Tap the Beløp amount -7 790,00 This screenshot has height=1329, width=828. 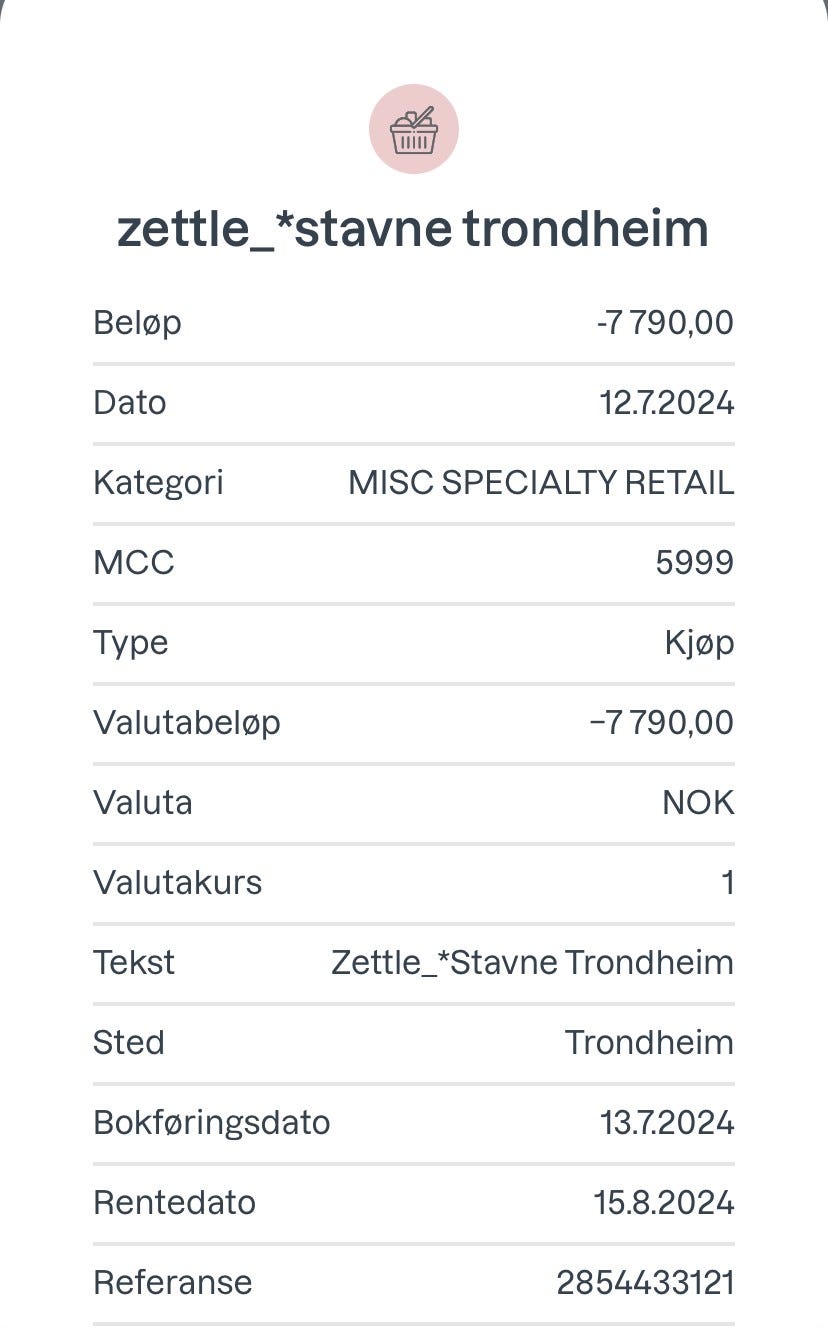(664, 323)
